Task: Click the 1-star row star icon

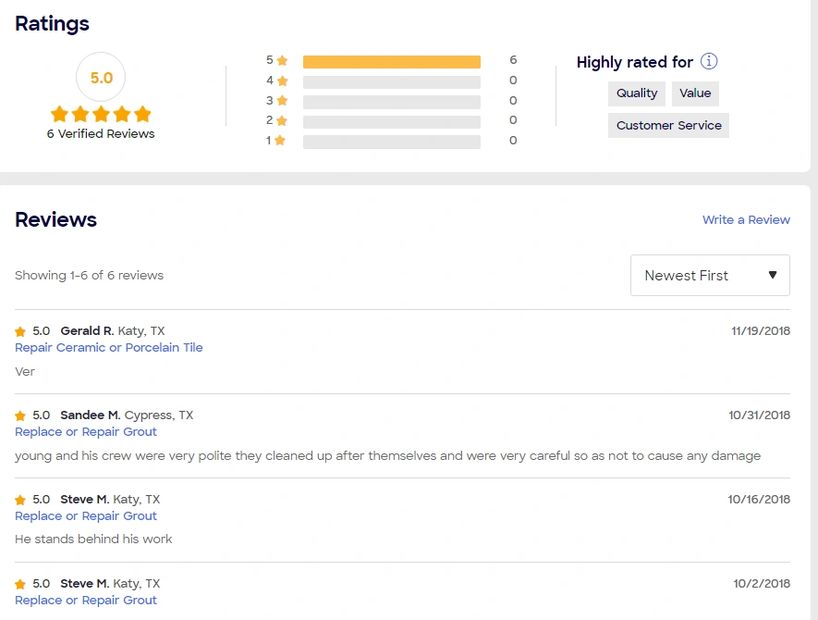Action: [280, 141]
